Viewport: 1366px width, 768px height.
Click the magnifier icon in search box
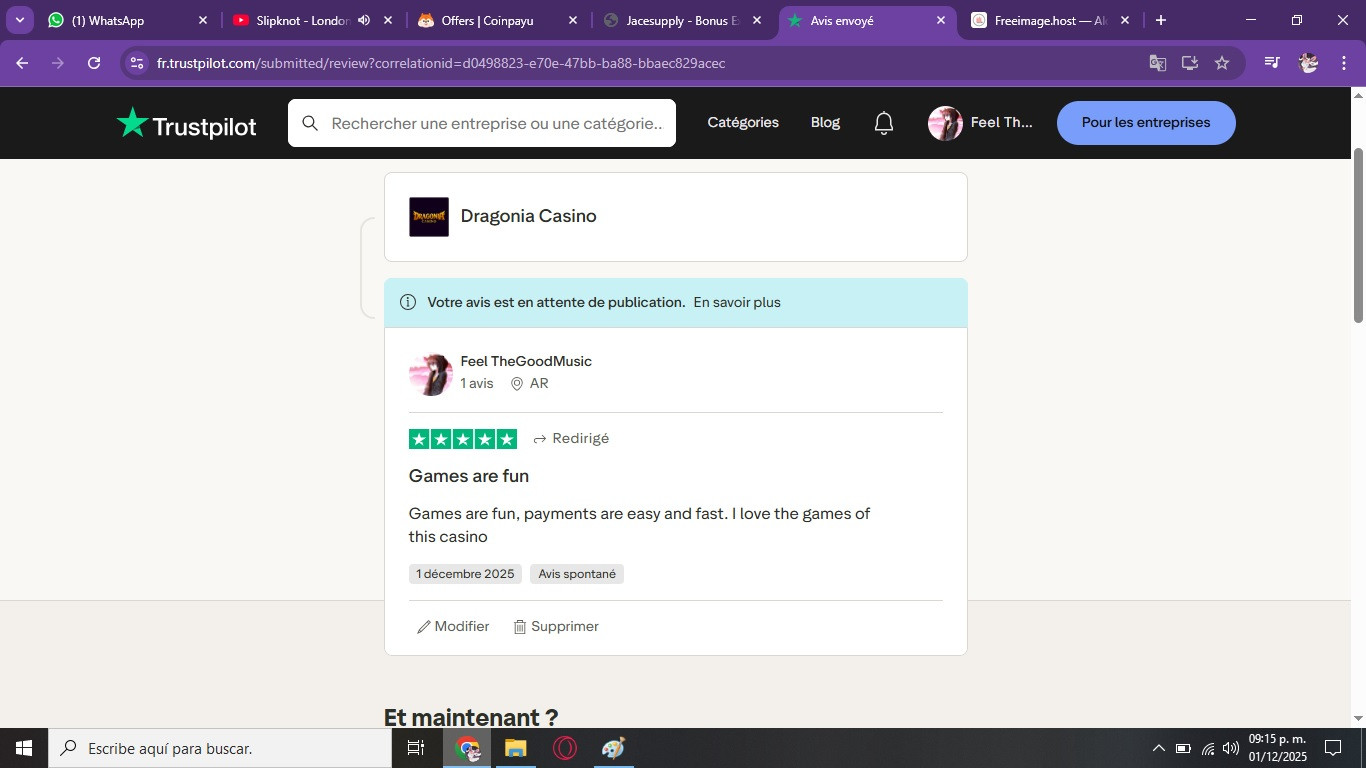click(310, 123)
